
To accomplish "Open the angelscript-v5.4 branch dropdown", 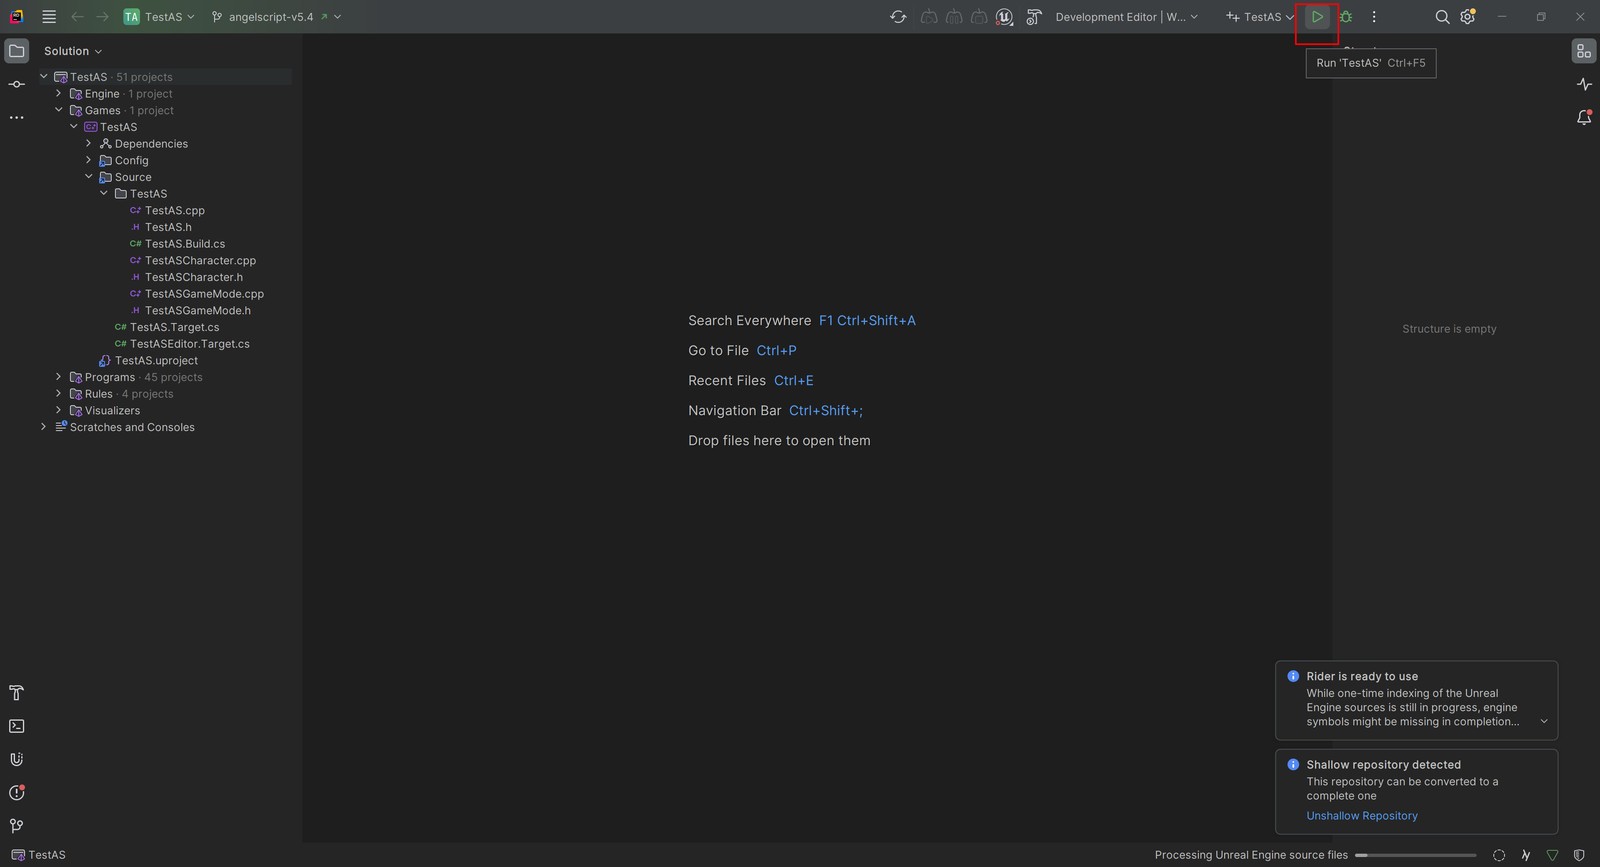I will point(277,17).
